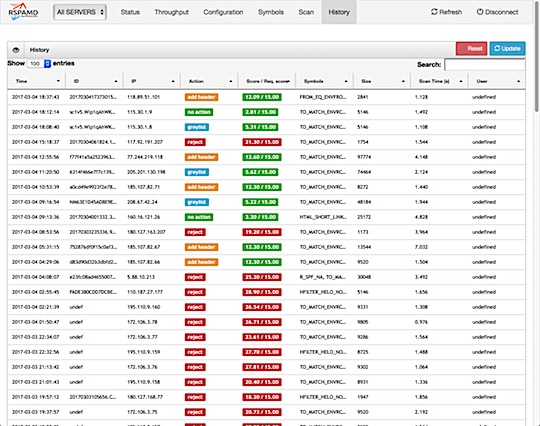The width and height of the screenshot is (540, 426).
Task: Click timestamp 2017-03-04 02:21:39
Action: click(35, 307)
